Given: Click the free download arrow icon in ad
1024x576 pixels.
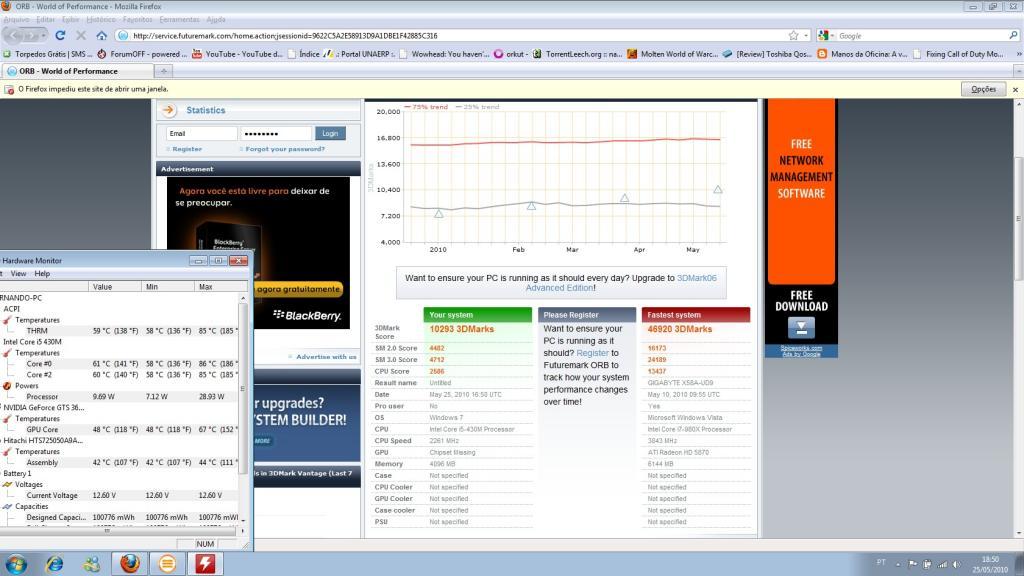Looking at the screenshot, I should click(x=801, y=327).
